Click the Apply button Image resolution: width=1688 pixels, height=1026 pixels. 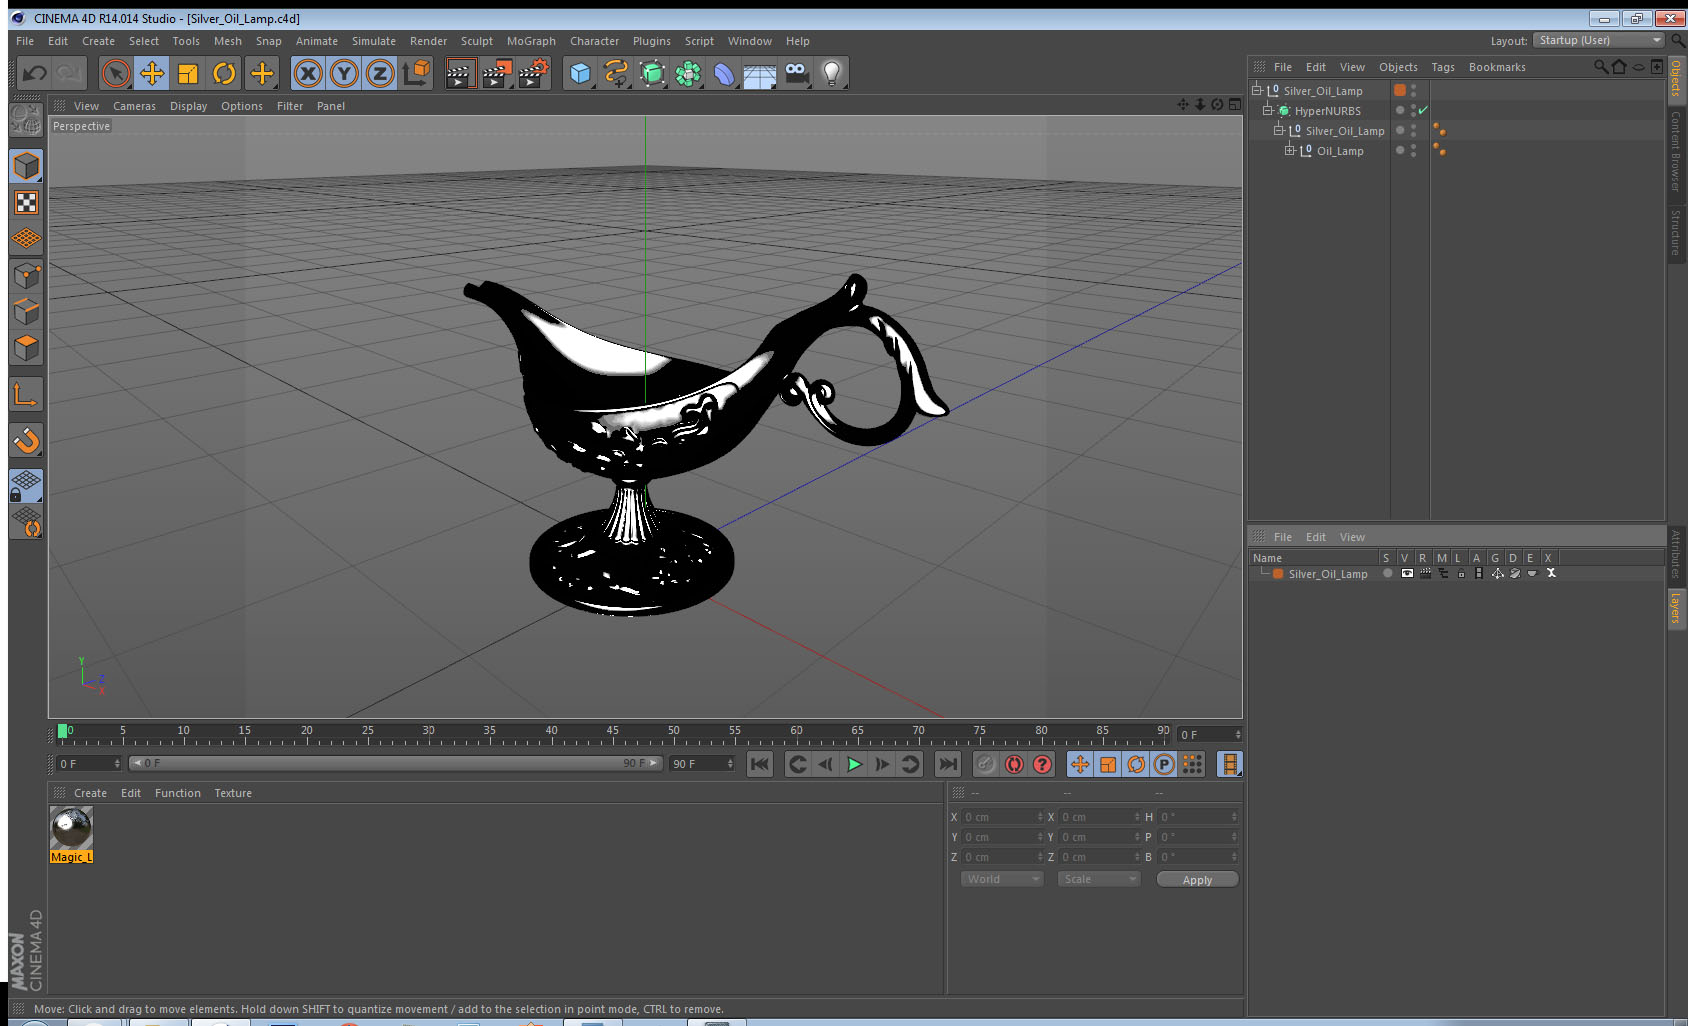pyautogui.click(x=1197, y=879)
